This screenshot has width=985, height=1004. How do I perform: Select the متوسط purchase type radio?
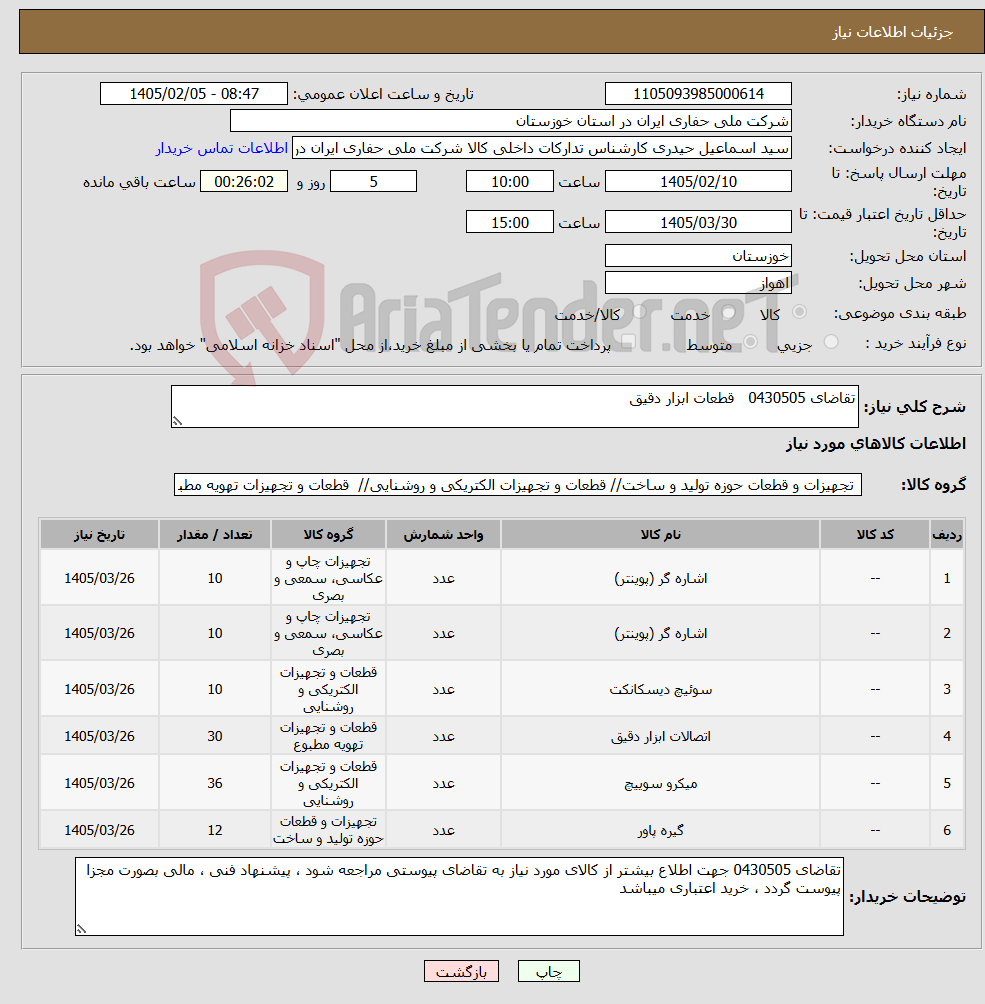pos(751,342)
